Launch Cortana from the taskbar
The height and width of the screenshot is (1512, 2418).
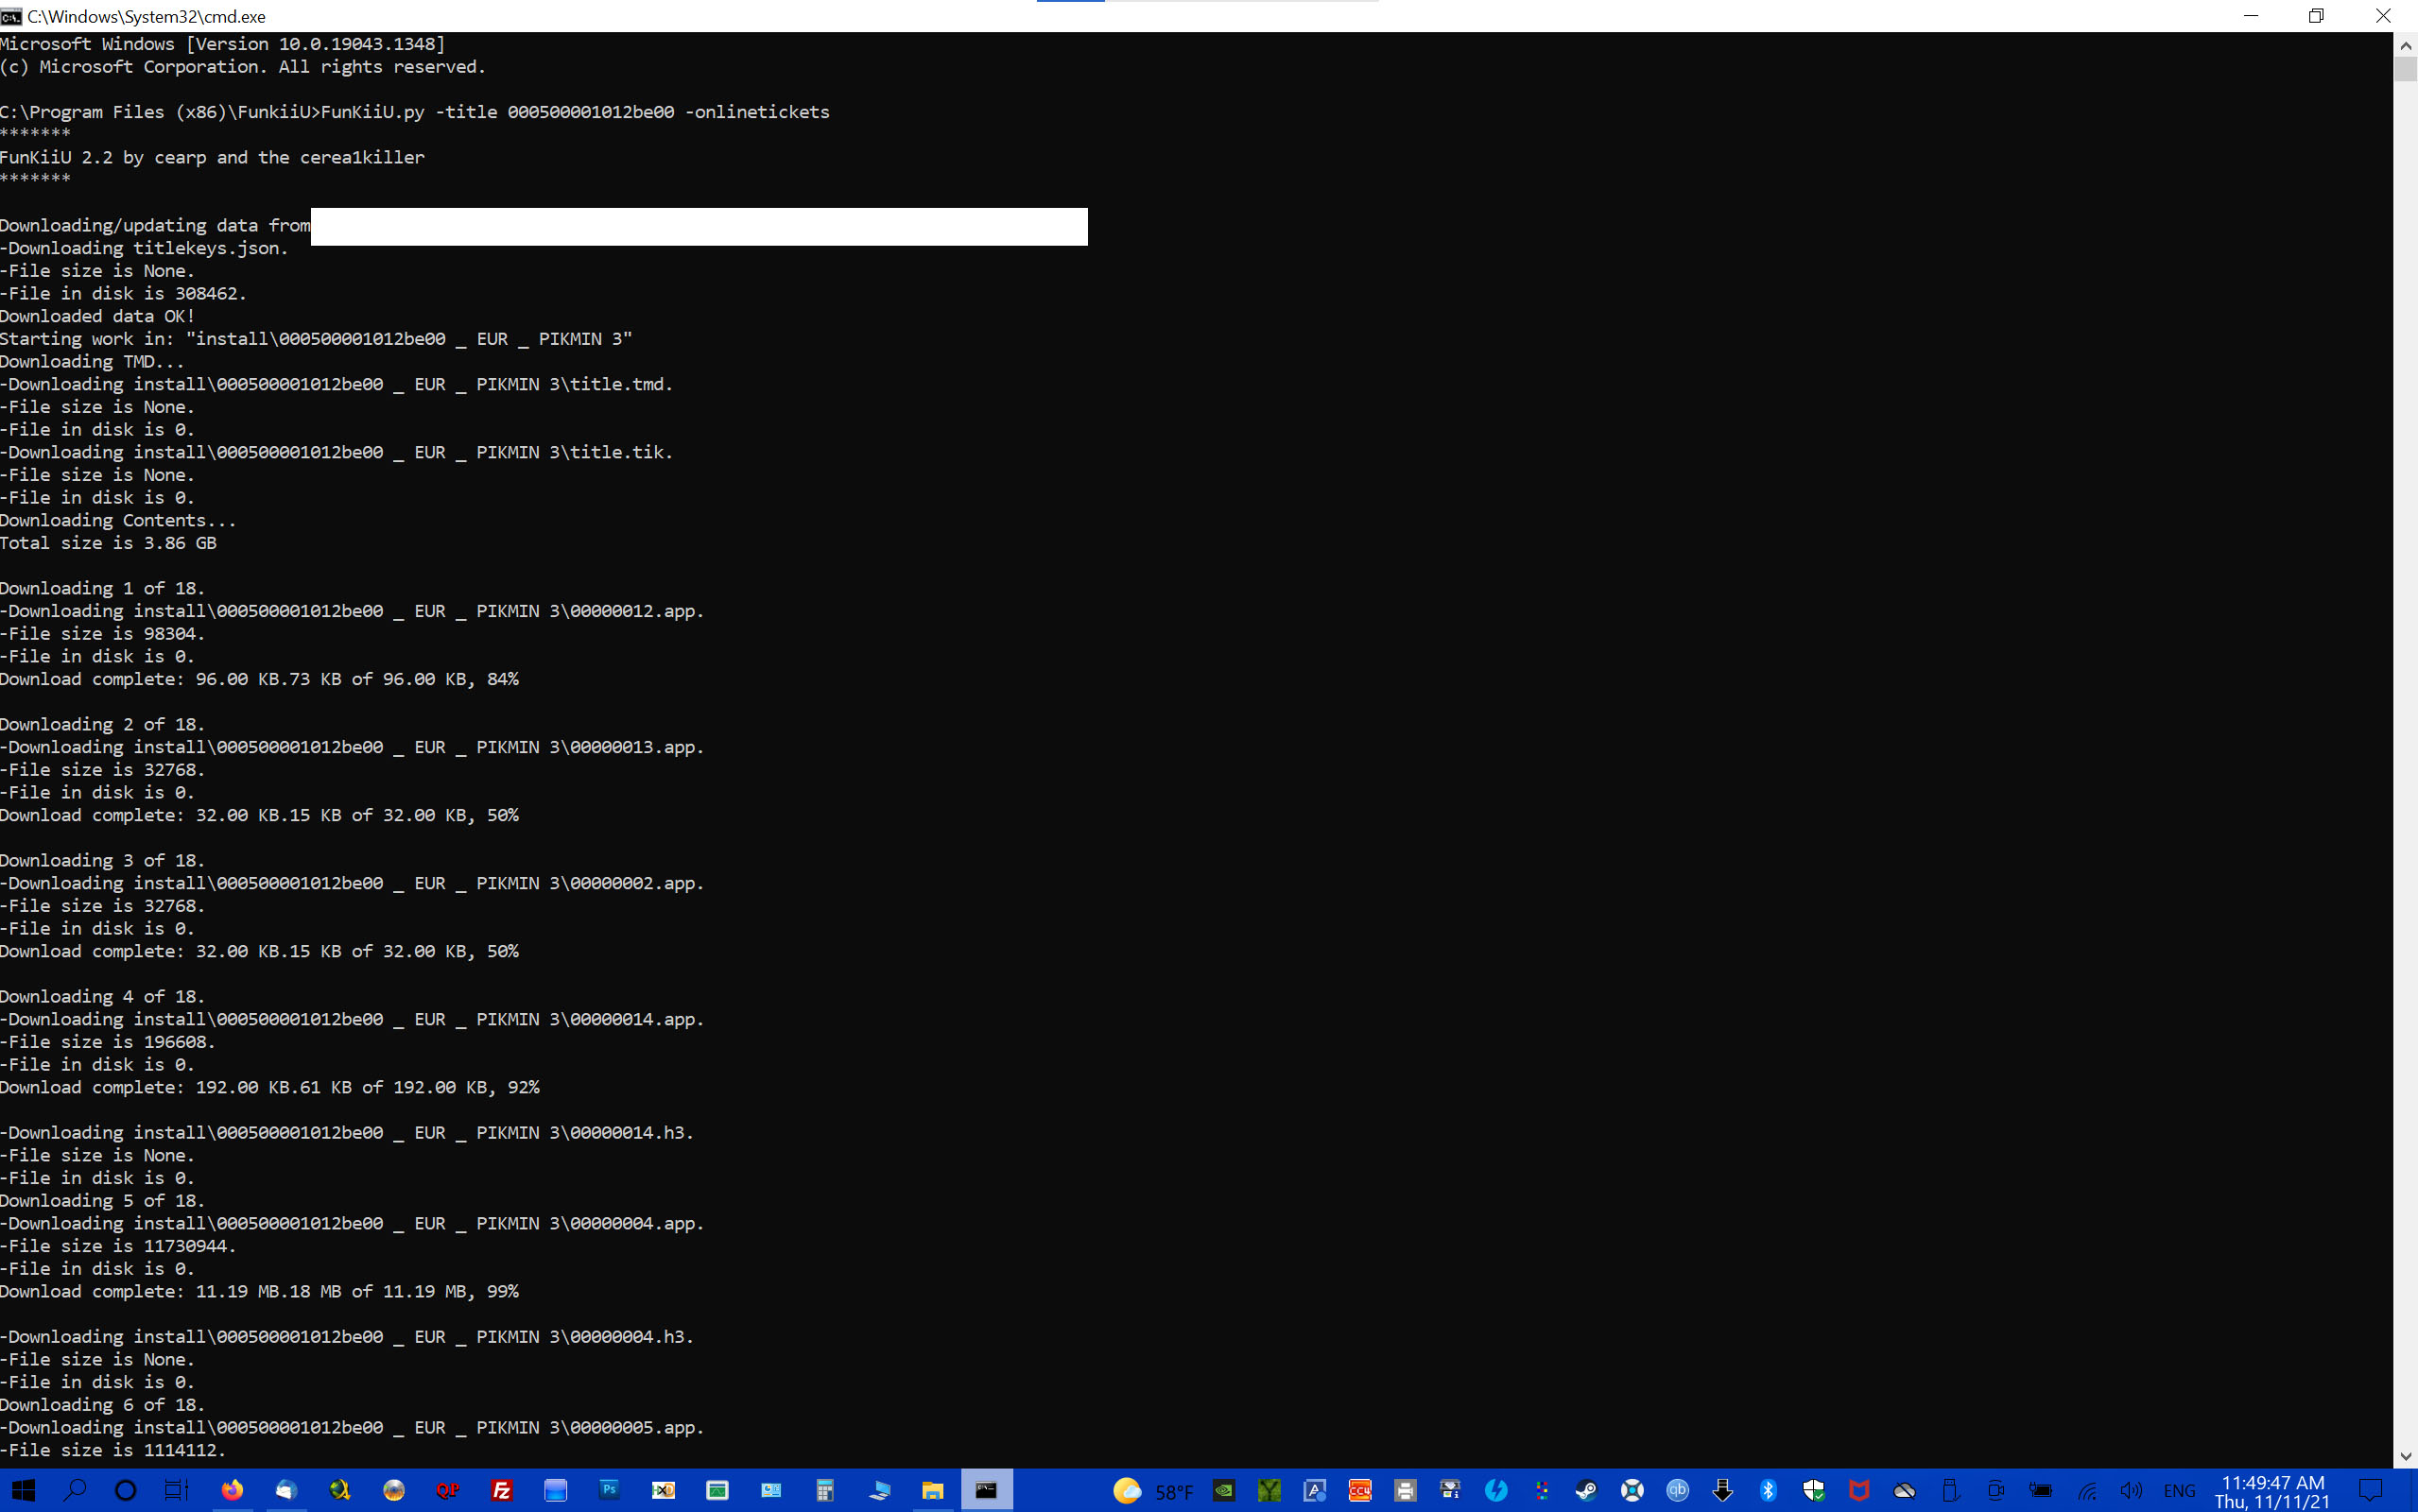[x=125, y=1490]
